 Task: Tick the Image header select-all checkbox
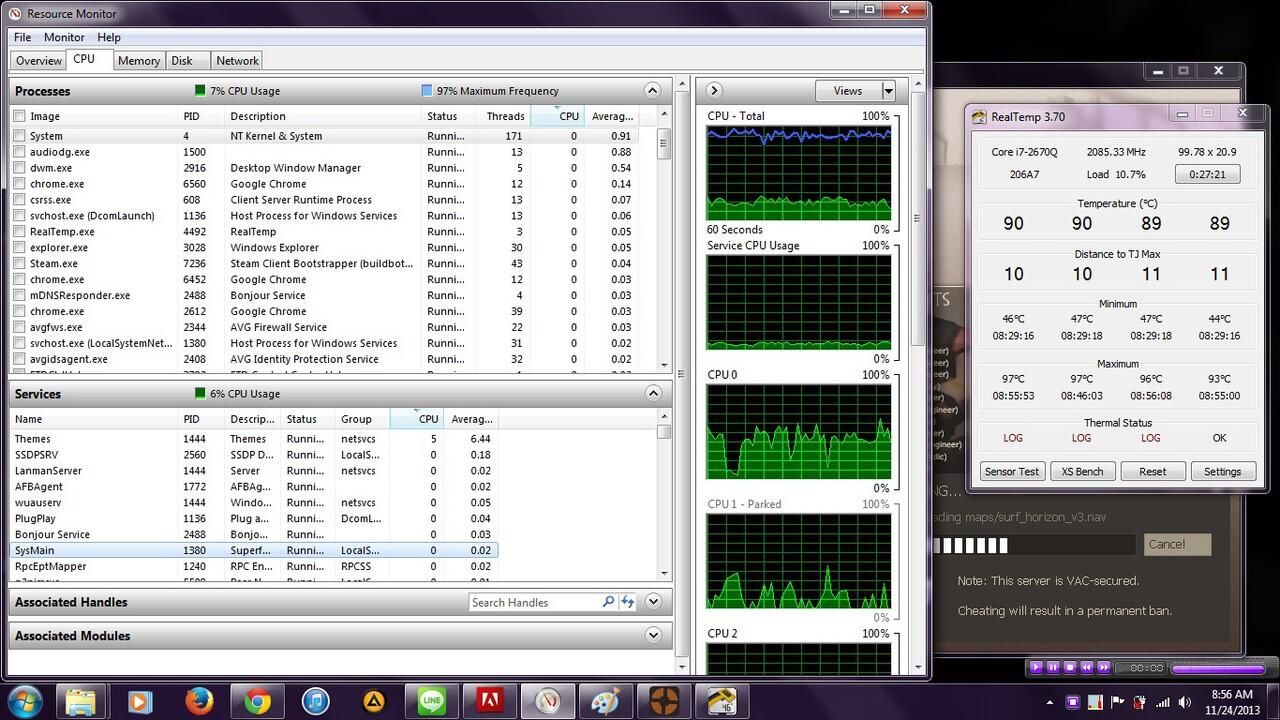(x=19, y=116)
